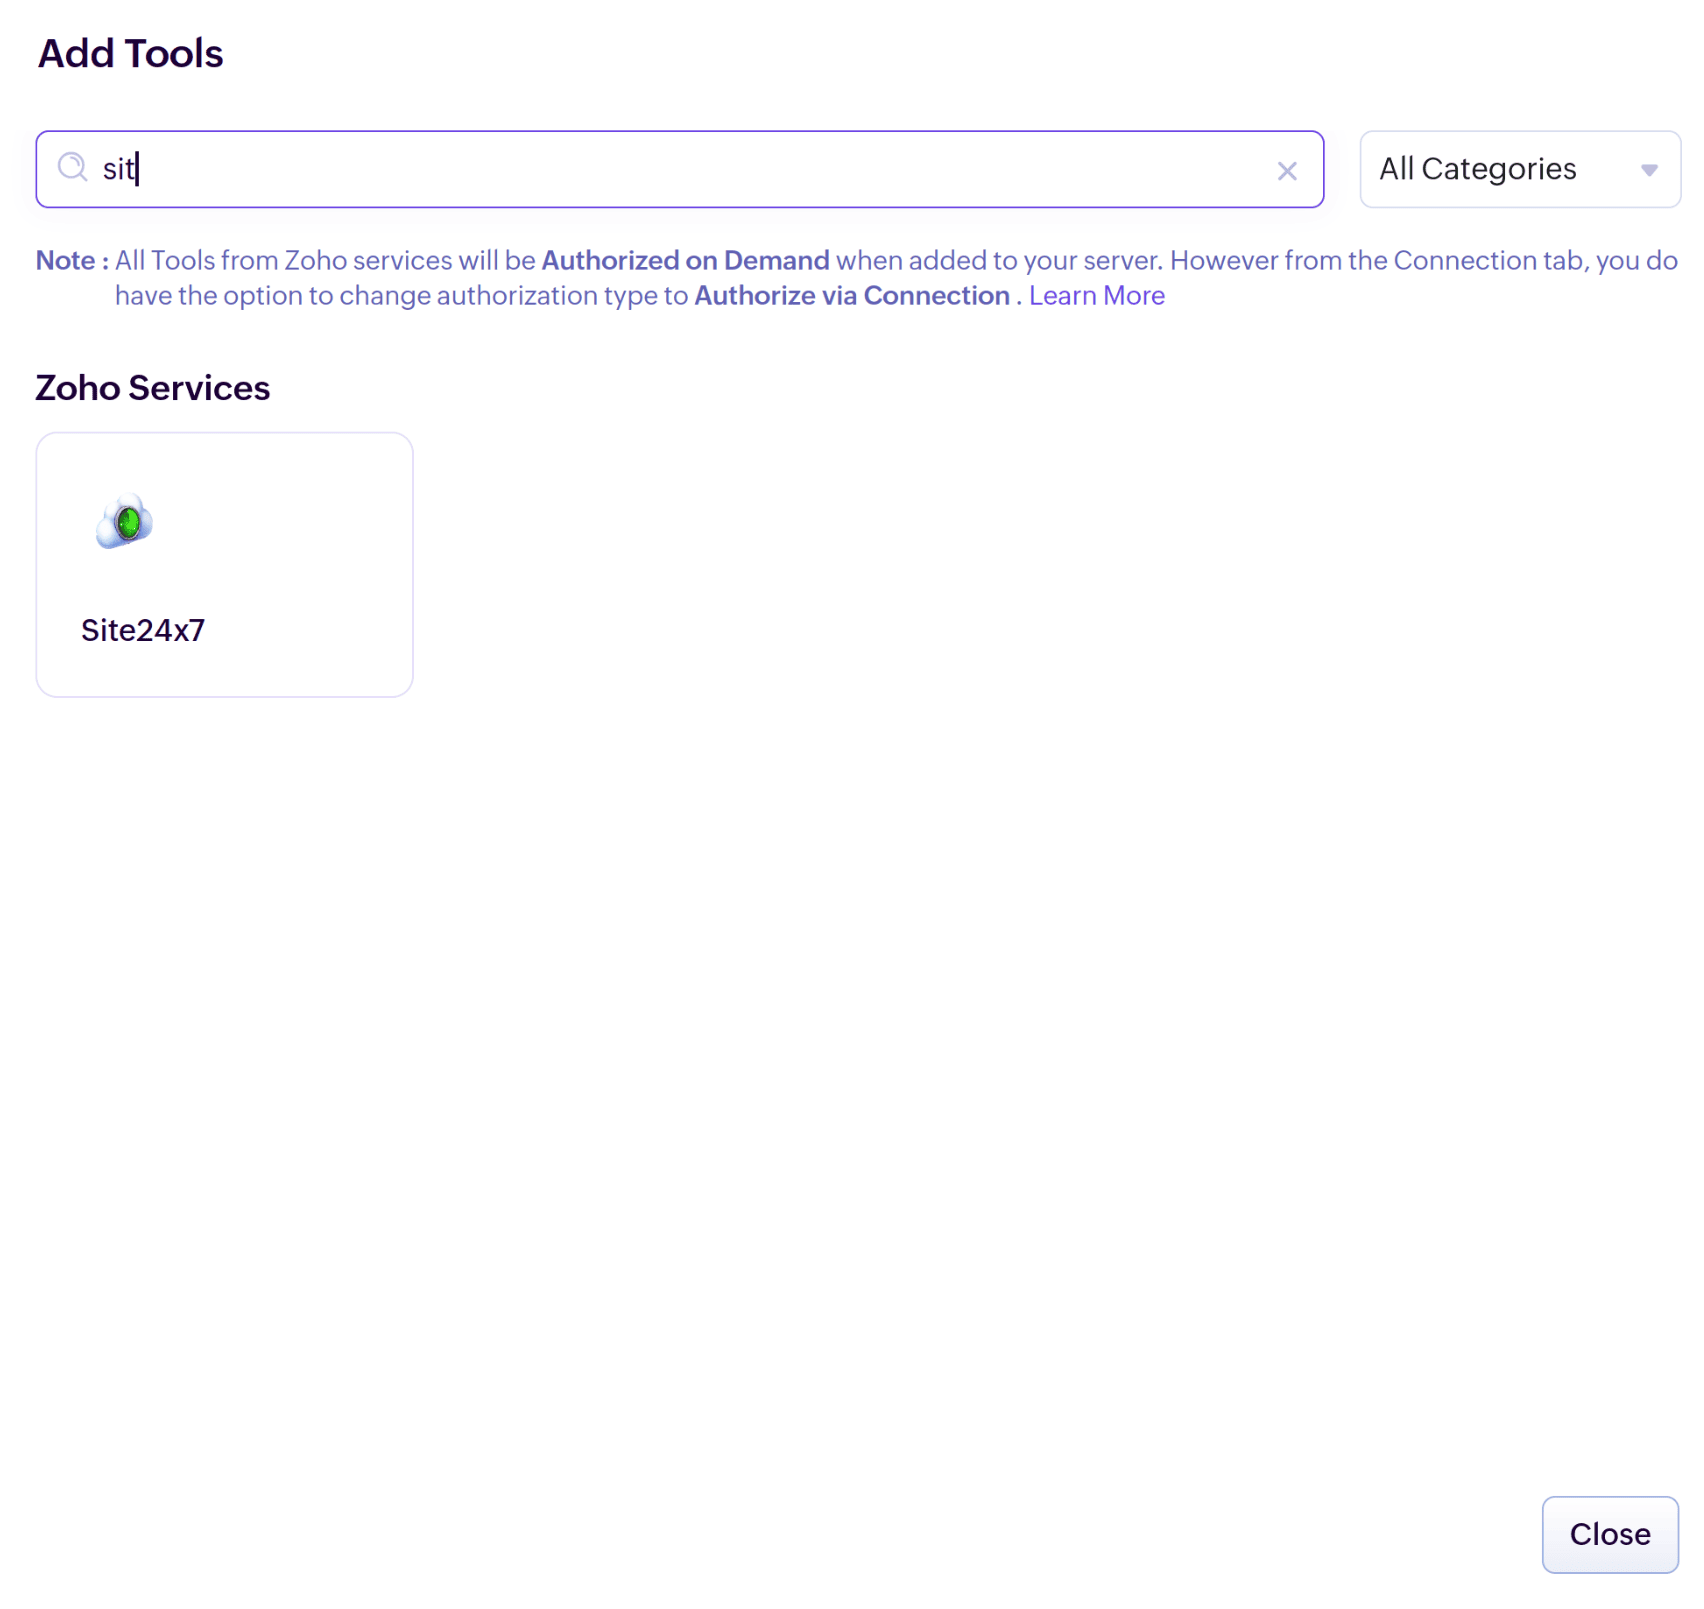
Task: Open the Learn More link
Action: [1096, 296]
